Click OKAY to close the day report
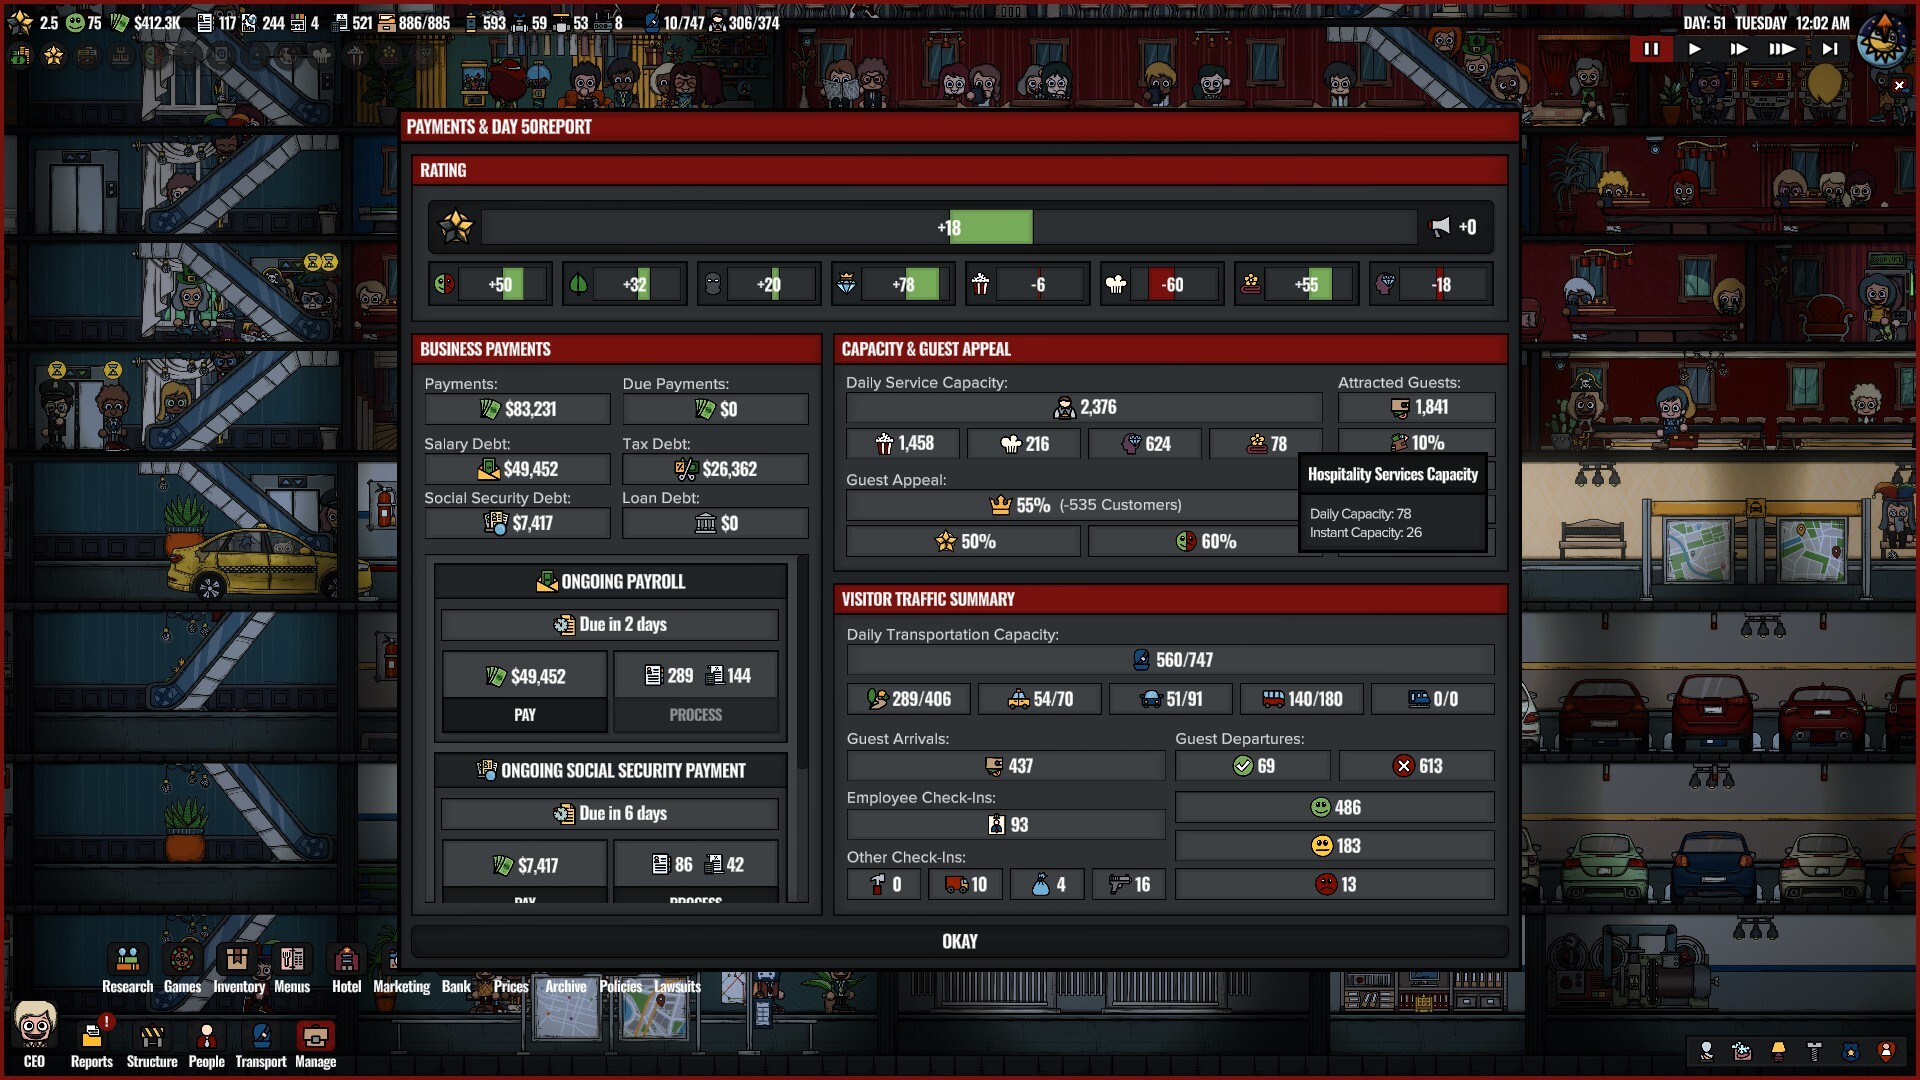The width and height of the screenshot is (1920, 1080). click(x=958, y=941)
